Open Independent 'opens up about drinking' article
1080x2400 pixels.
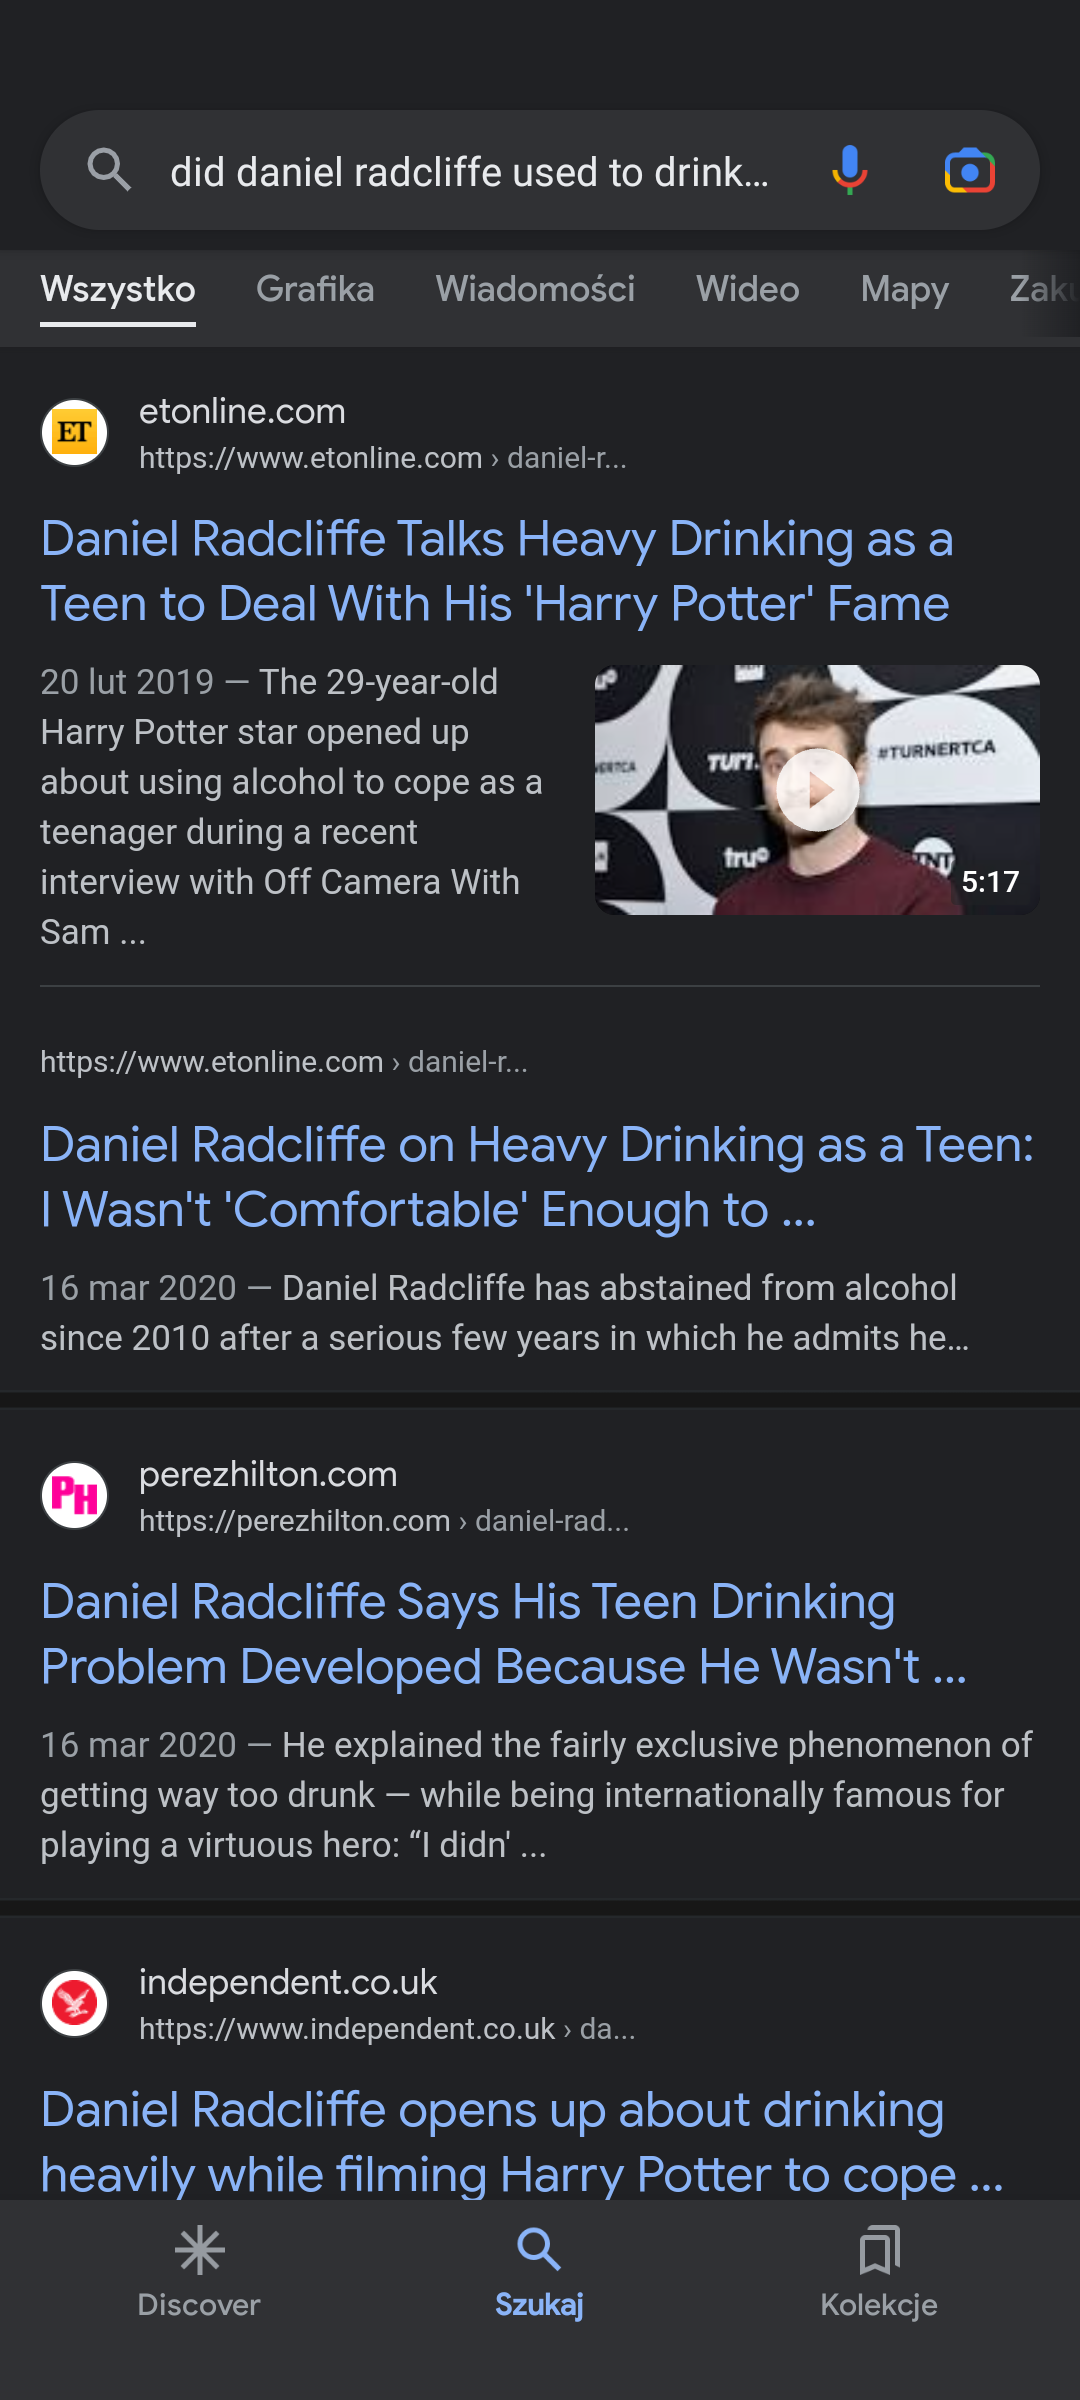(521, 2141)
